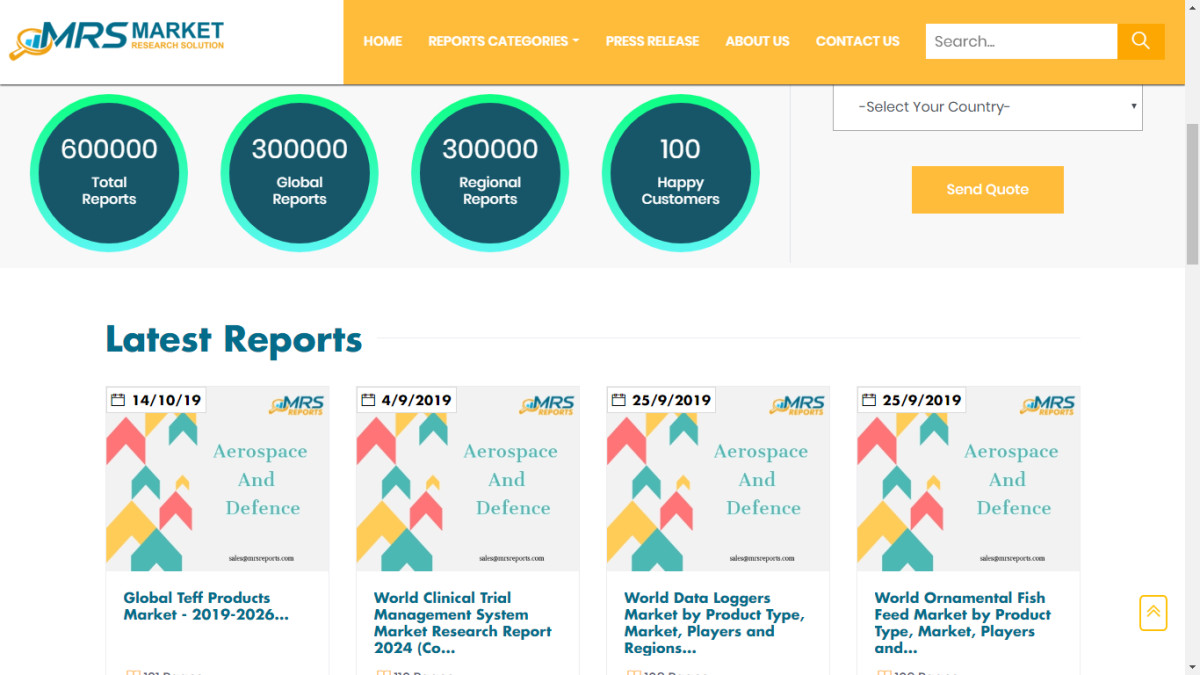1200x675 pixels.
Task: Click the Ornamental Fish Feed report thumbnail
Action: pyautogui.click(x=968, y=479)
